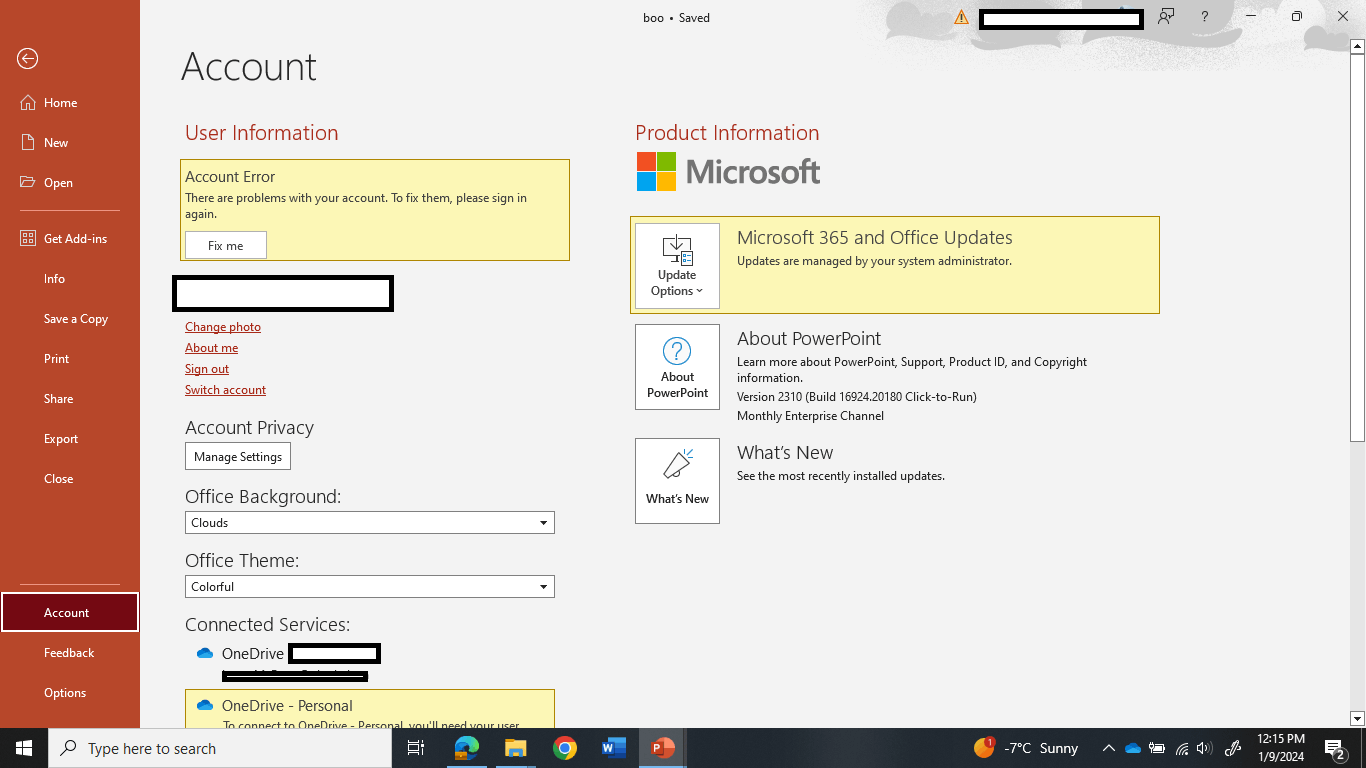This screenshot has width=1366, height=768.
Task: Click the Sign out link
Action: click(207, 369)
